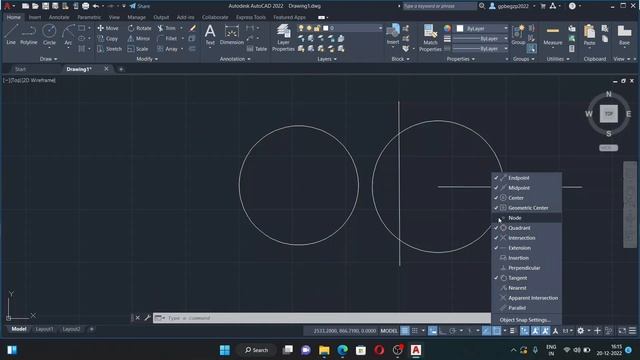Click the Fillet tool
Image resolution: width=640 pixels, height=360 pixels.
167,38
